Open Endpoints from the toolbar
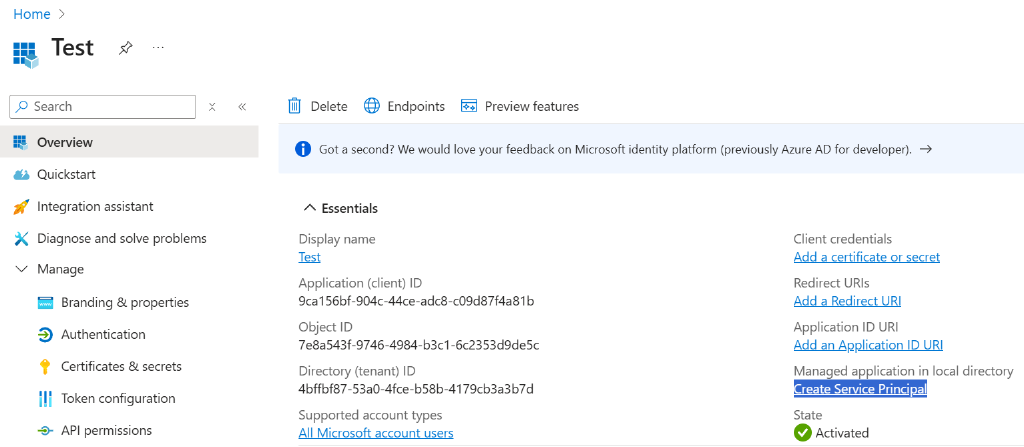This screenshot has height=447, width=1024. click(x=404, y=106)
